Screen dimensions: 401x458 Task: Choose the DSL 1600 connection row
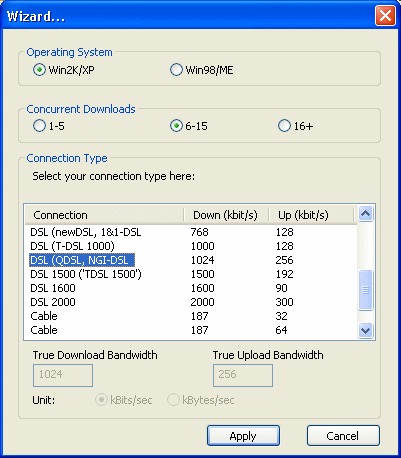pos(191,288)
